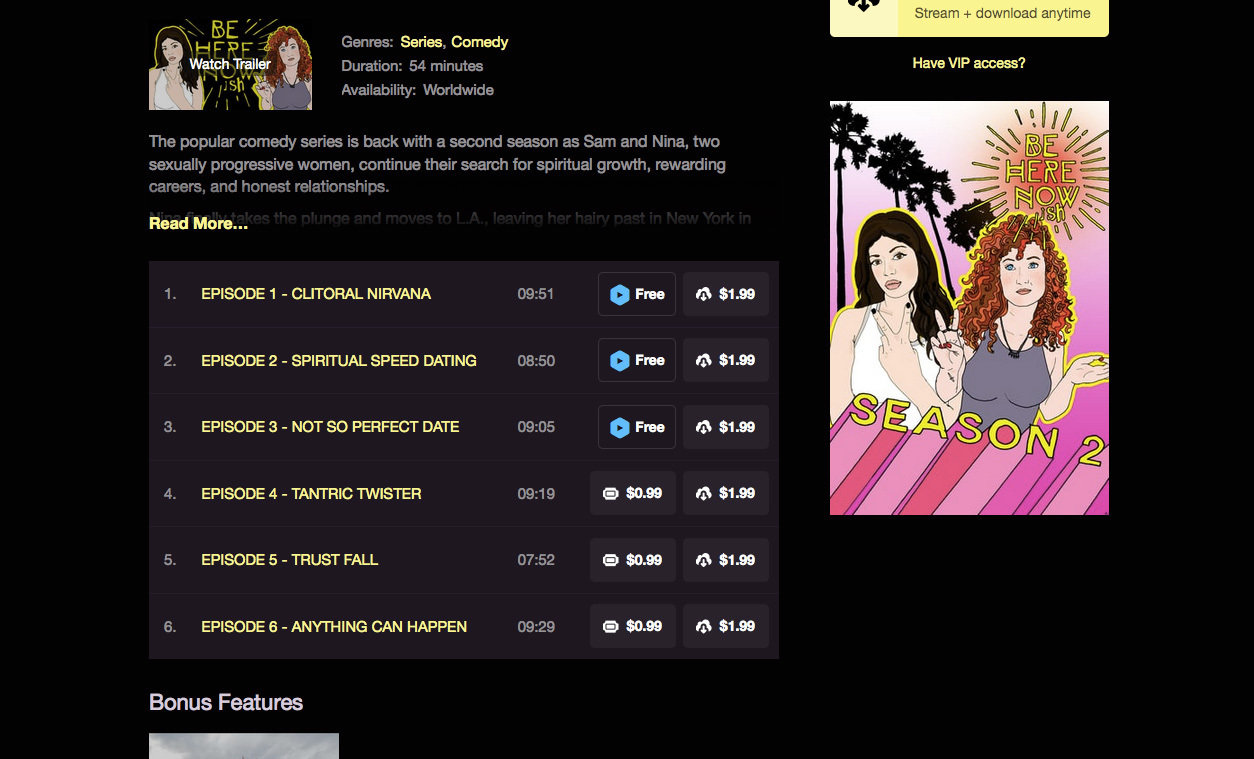This screenshot has height=759, width=1254.
Task: Click the Bonus Features heading
Action: click(x=226, y=702)
